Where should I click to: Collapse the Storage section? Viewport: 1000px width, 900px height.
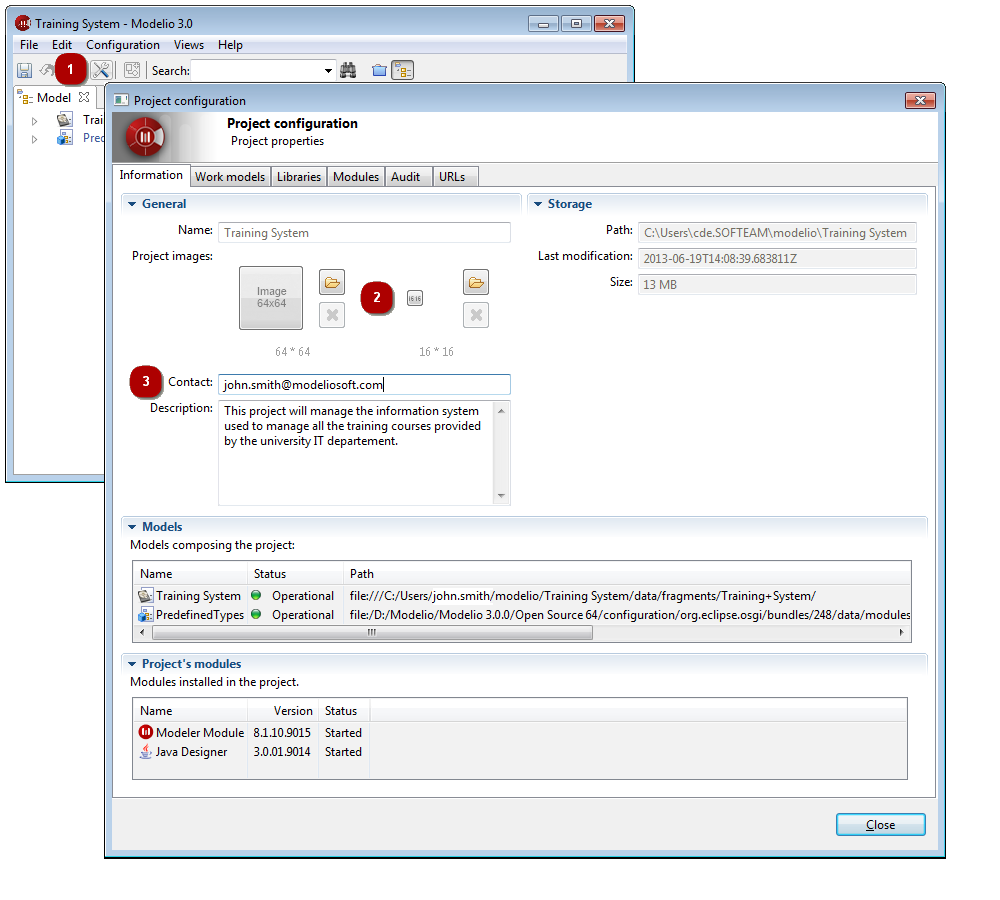click(x=538, y=204)
